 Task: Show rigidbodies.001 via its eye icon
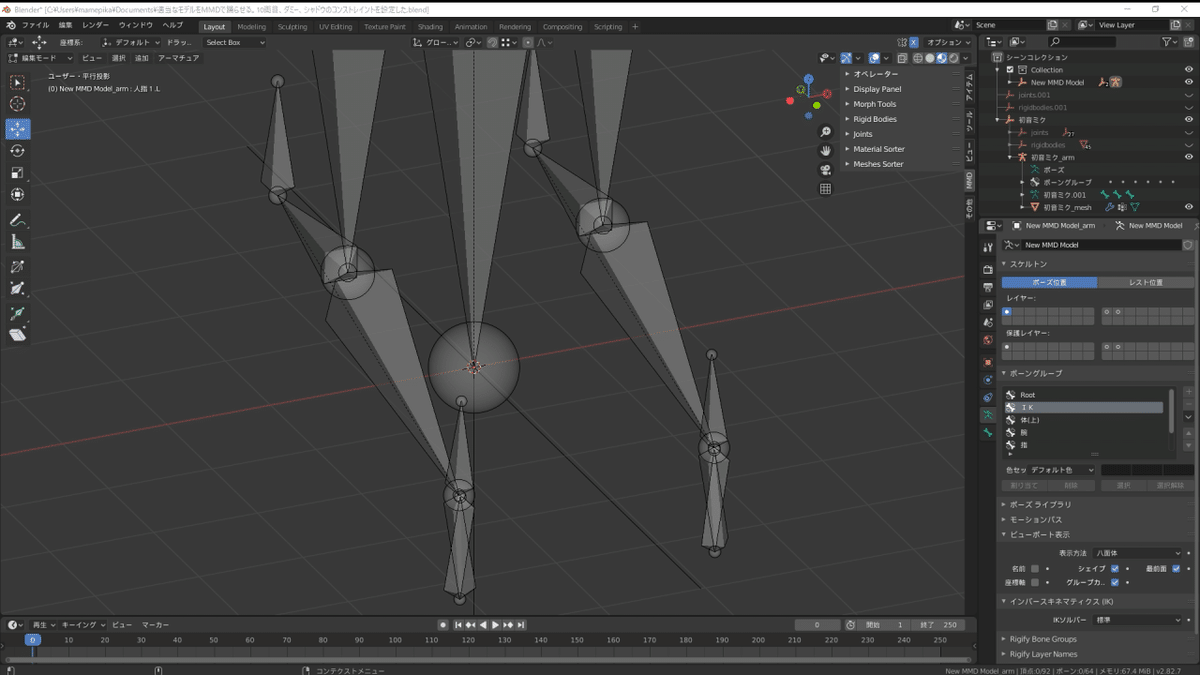coord(1189,107)
